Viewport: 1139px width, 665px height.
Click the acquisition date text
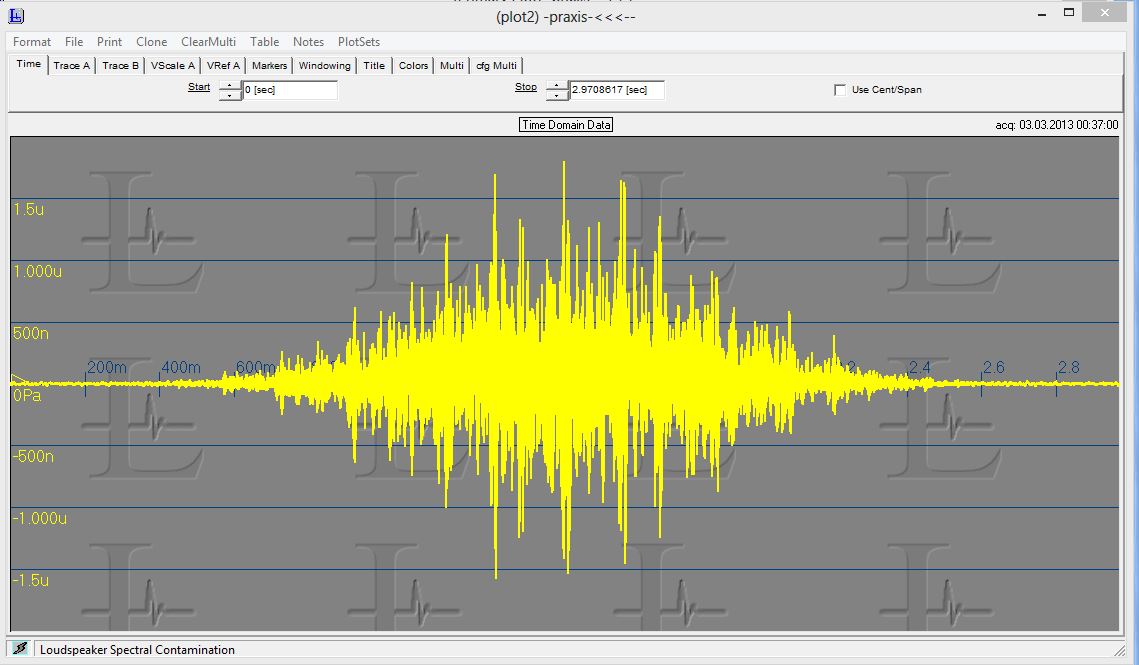(x=1057, y=125)
